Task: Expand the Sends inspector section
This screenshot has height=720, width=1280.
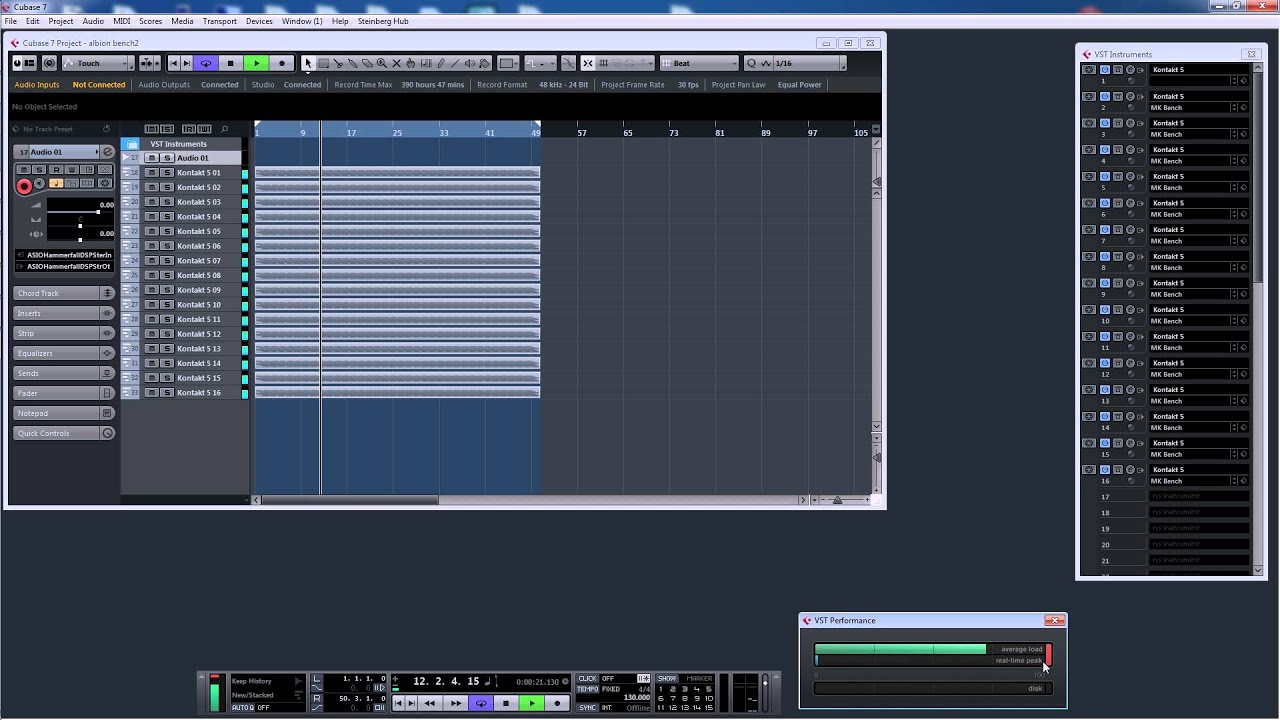Action: (x=64, y=373)
